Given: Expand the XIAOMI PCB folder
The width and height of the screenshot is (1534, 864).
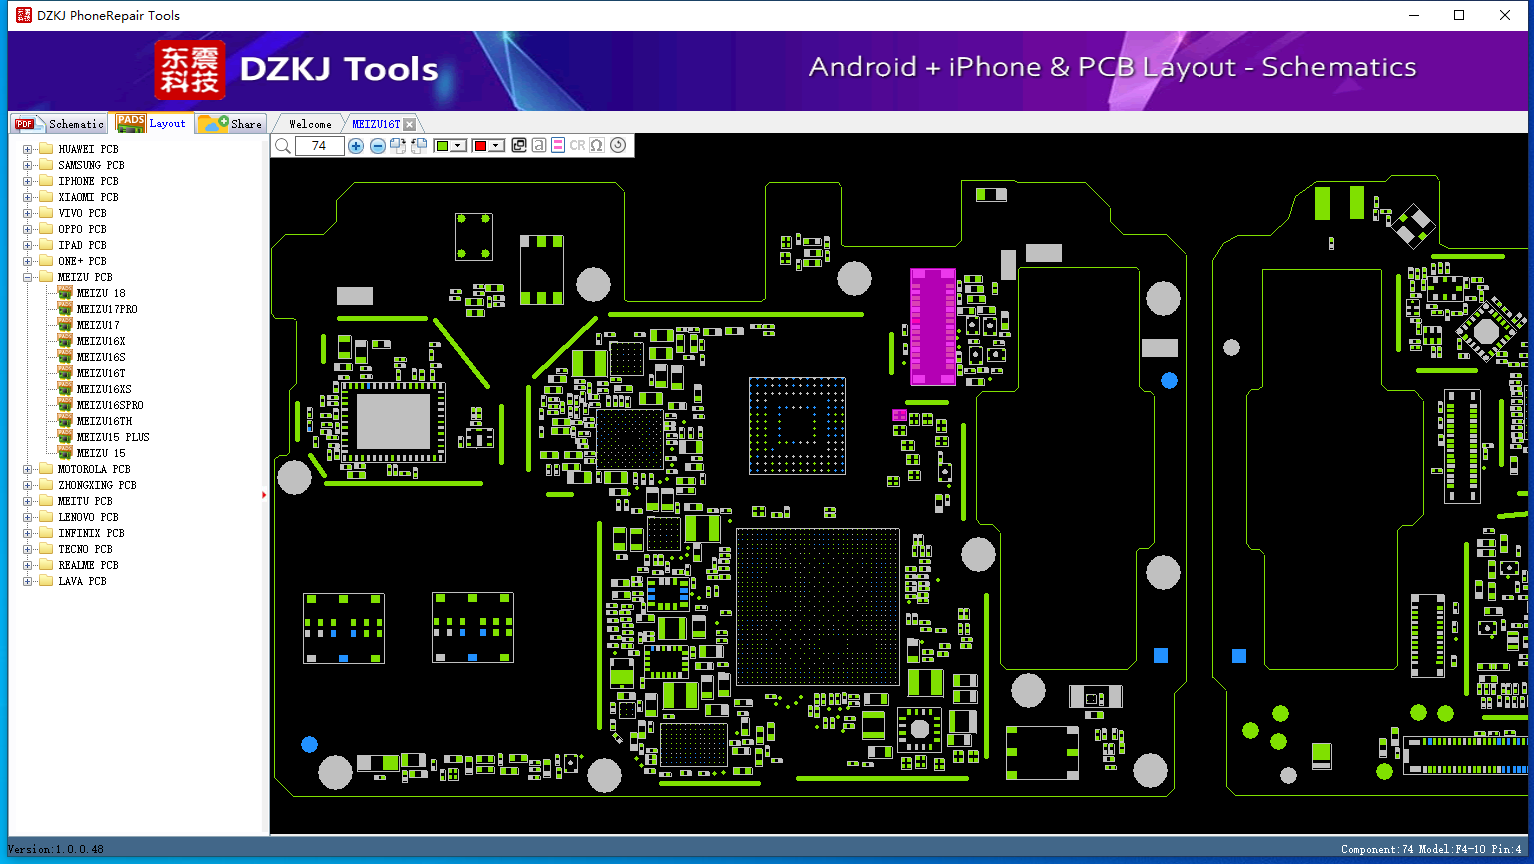Looking at the screenshot, I should [x=28, y=197].
